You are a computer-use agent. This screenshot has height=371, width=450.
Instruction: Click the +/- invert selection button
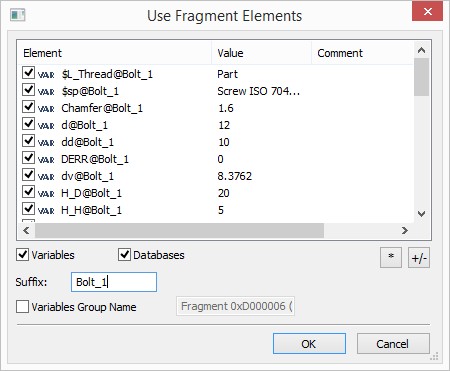coord(419,257)
